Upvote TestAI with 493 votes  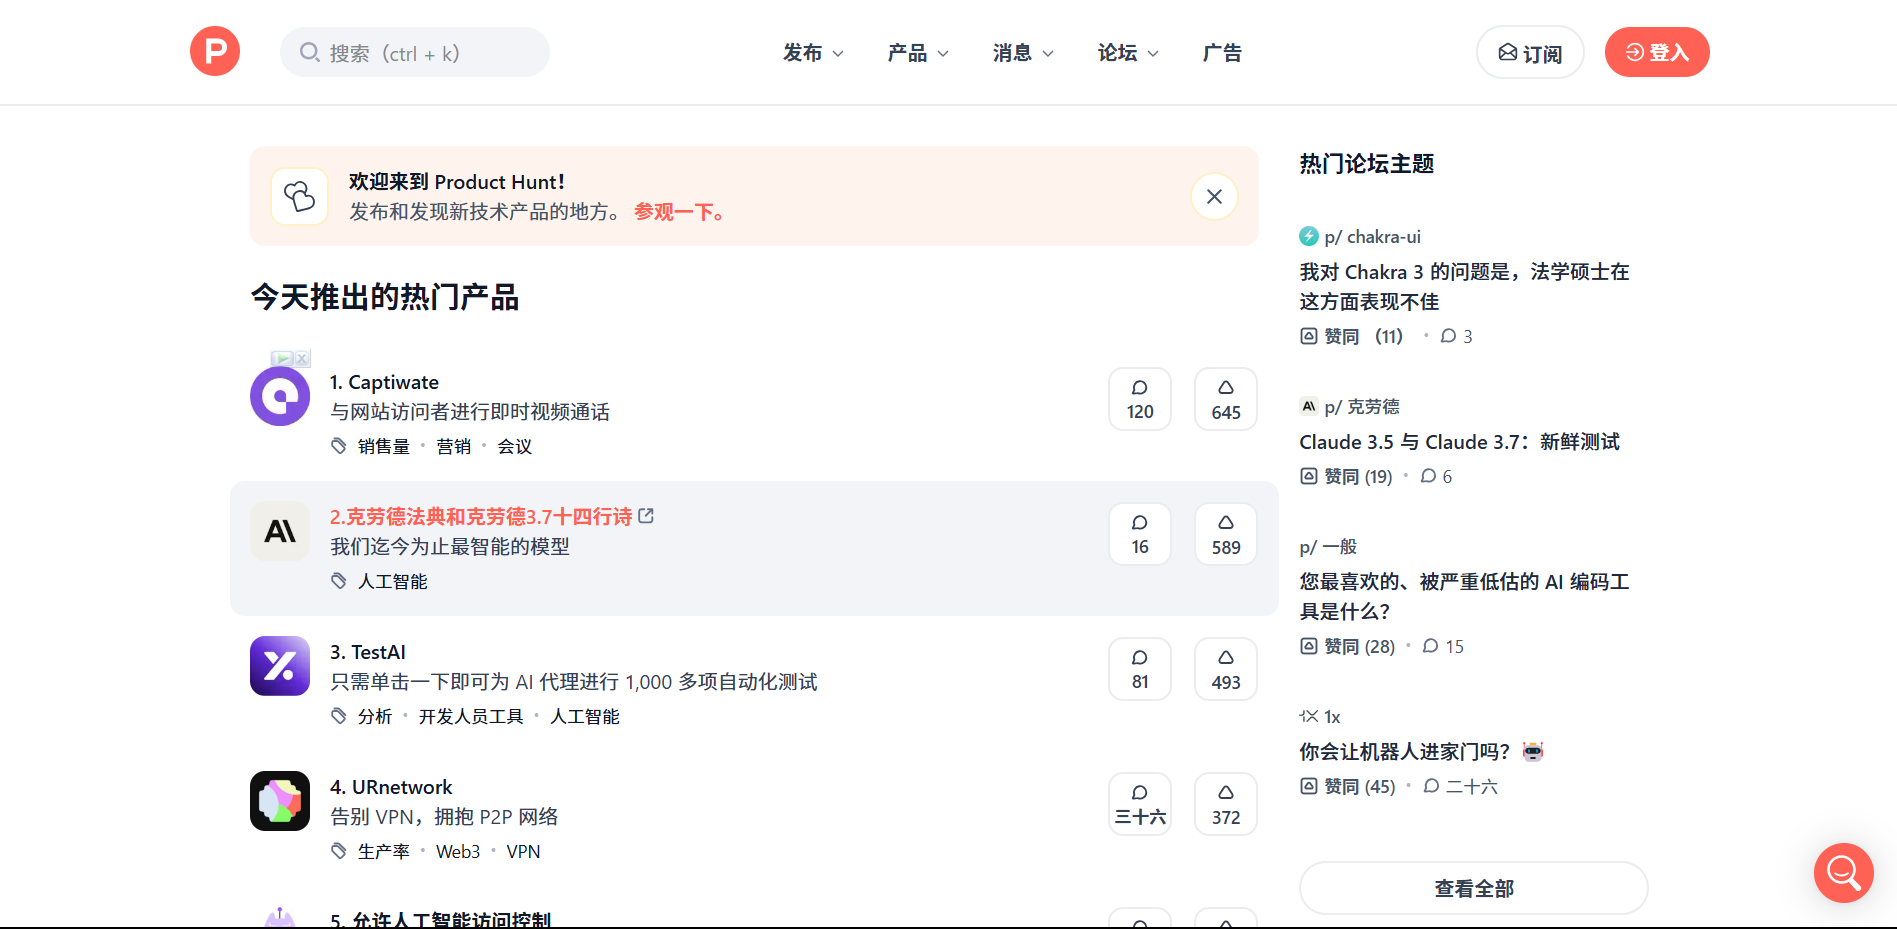click(1225, 669)
